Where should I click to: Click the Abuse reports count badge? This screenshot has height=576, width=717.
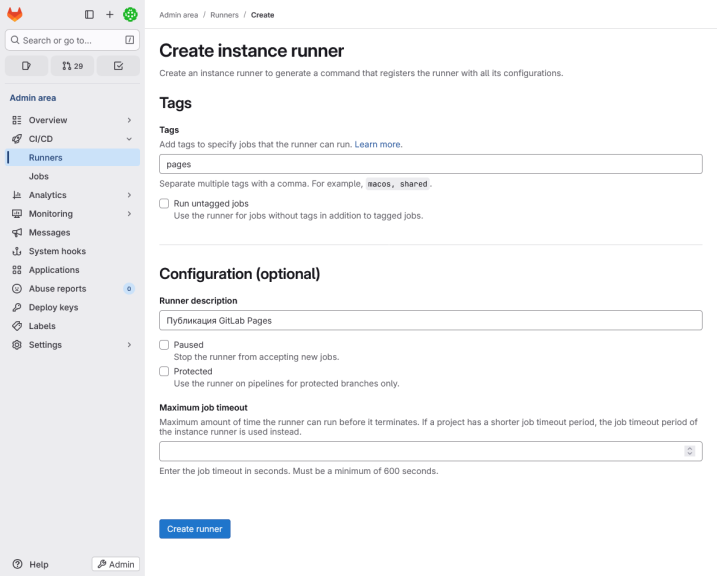(x=129, y=289)
